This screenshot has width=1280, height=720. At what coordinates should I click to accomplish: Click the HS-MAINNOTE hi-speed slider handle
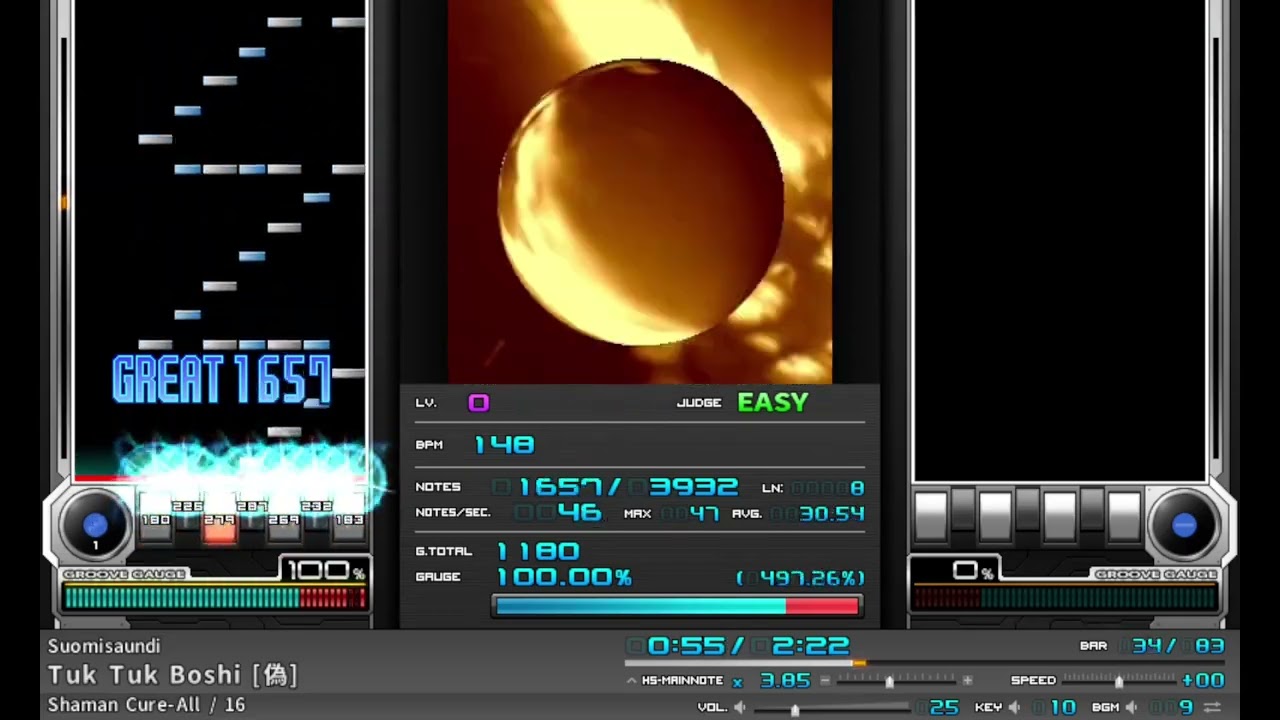pyautogui.click(x=890, y=681)
